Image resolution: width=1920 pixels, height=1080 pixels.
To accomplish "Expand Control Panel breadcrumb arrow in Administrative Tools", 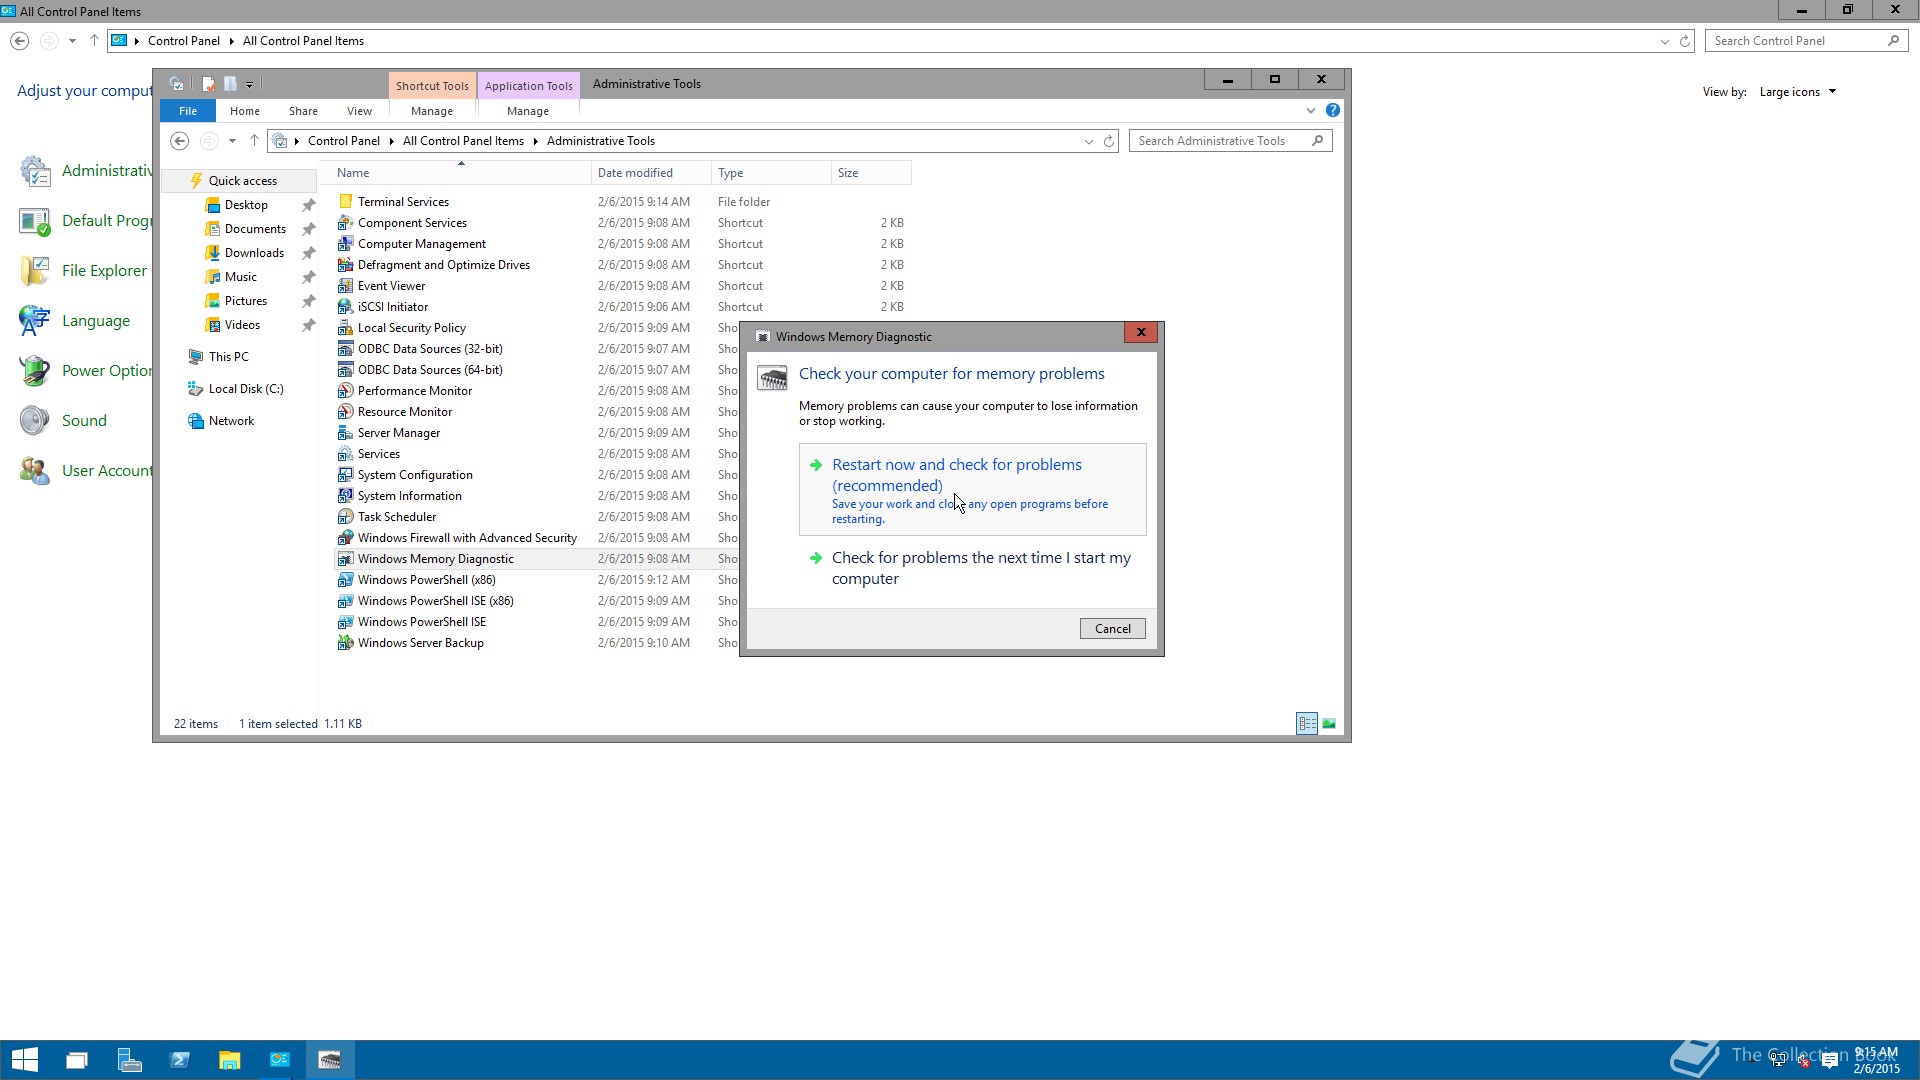I will (392, 141).
